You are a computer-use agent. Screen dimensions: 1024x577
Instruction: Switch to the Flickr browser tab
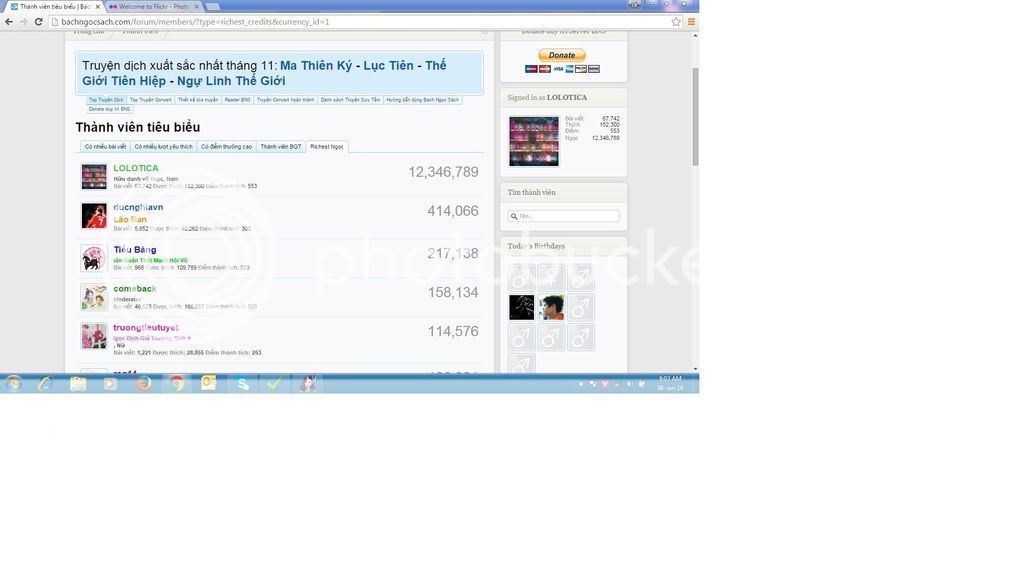(150, 6)
